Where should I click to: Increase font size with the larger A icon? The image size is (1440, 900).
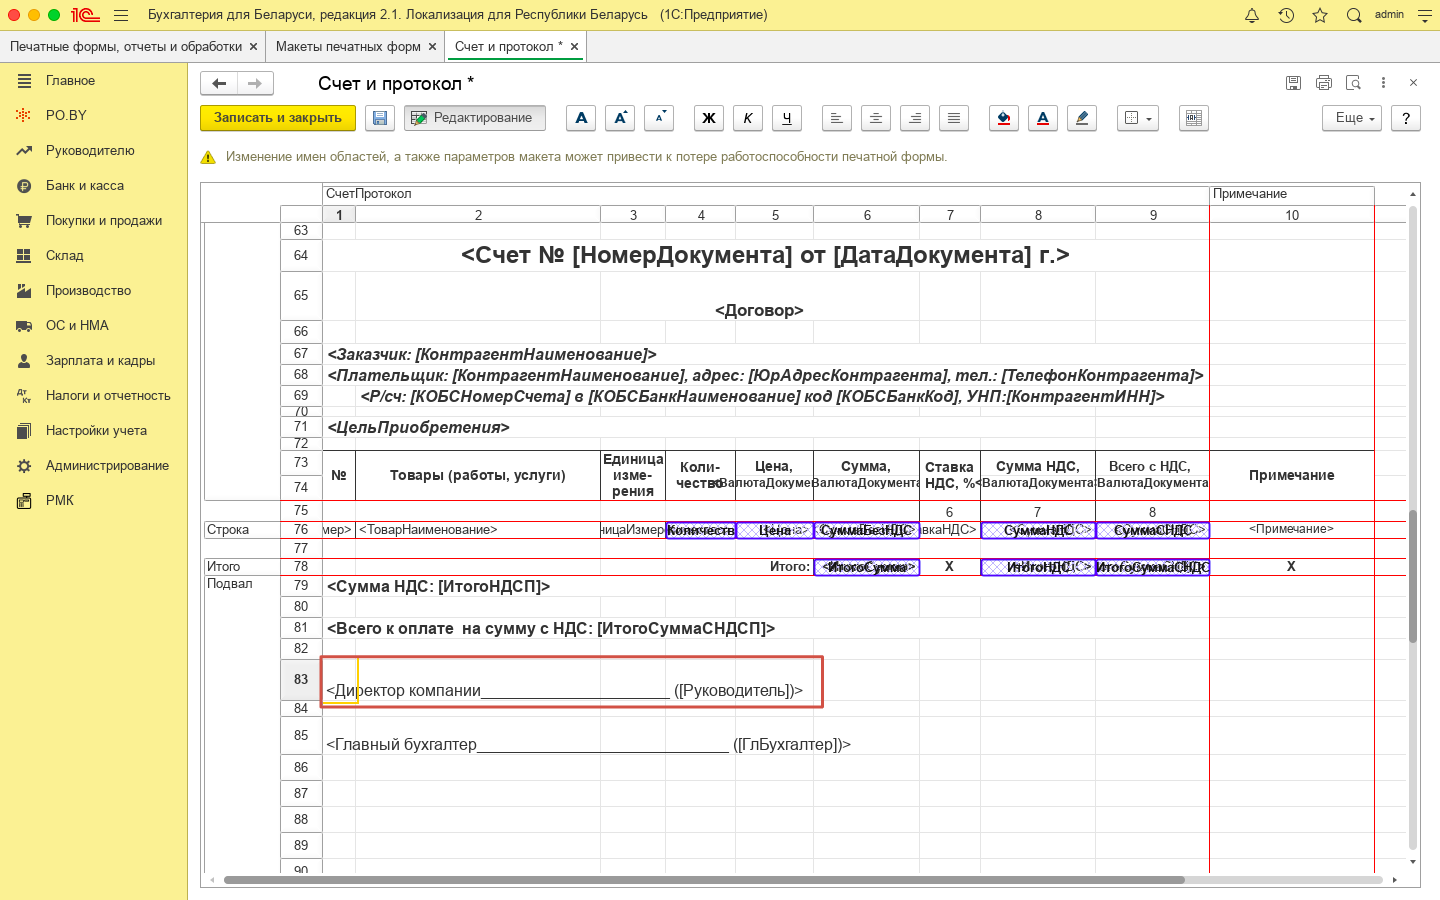(x=620, y=118)
